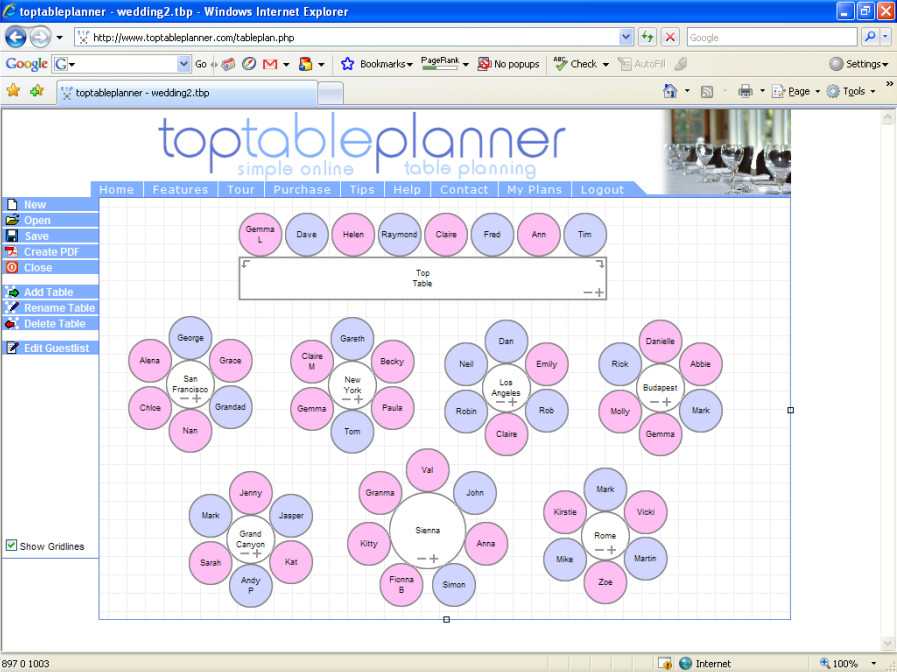Click plus on Sienna table

[x=434, y=558]
